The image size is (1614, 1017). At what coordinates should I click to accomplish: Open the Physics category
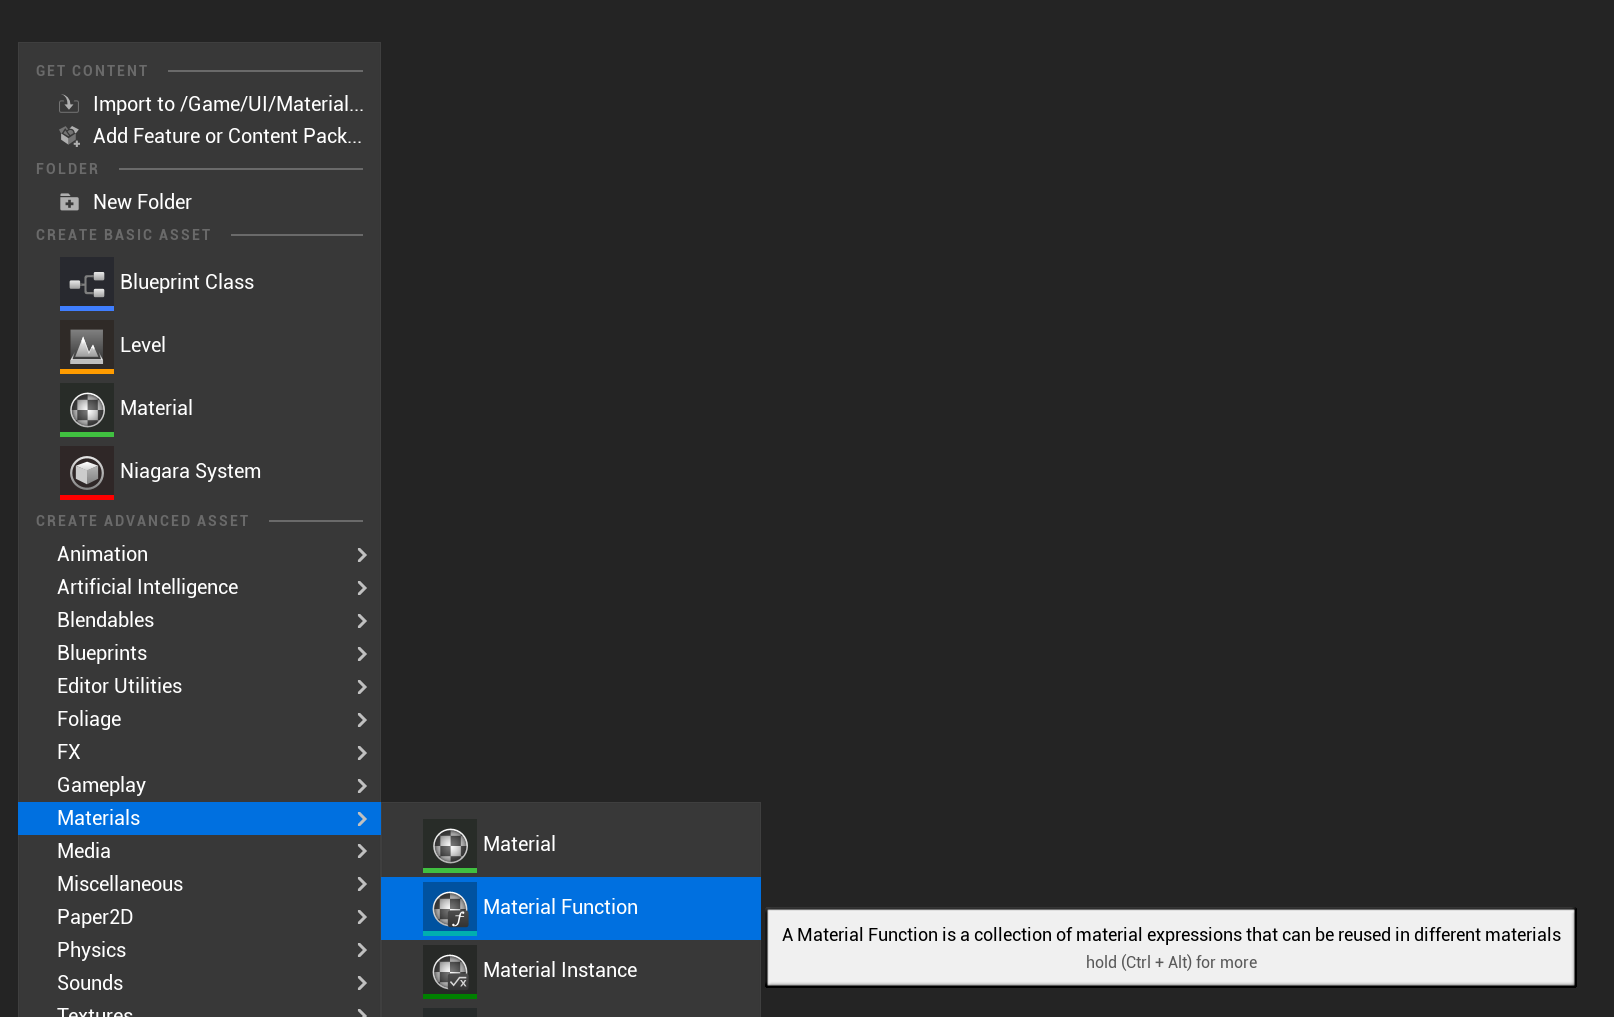click(x=199, y=950)
